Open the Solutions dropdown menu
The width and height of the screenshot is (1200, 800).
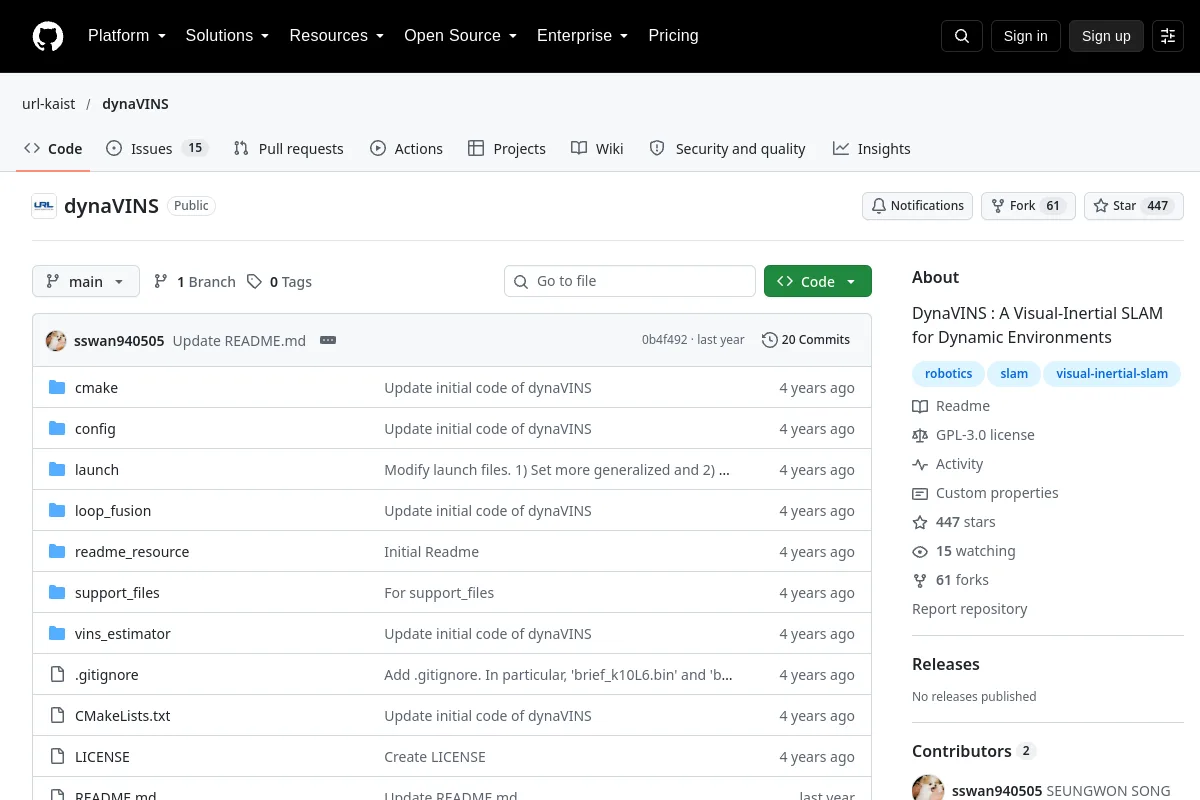pyautogui.click(x=228, y=36)
